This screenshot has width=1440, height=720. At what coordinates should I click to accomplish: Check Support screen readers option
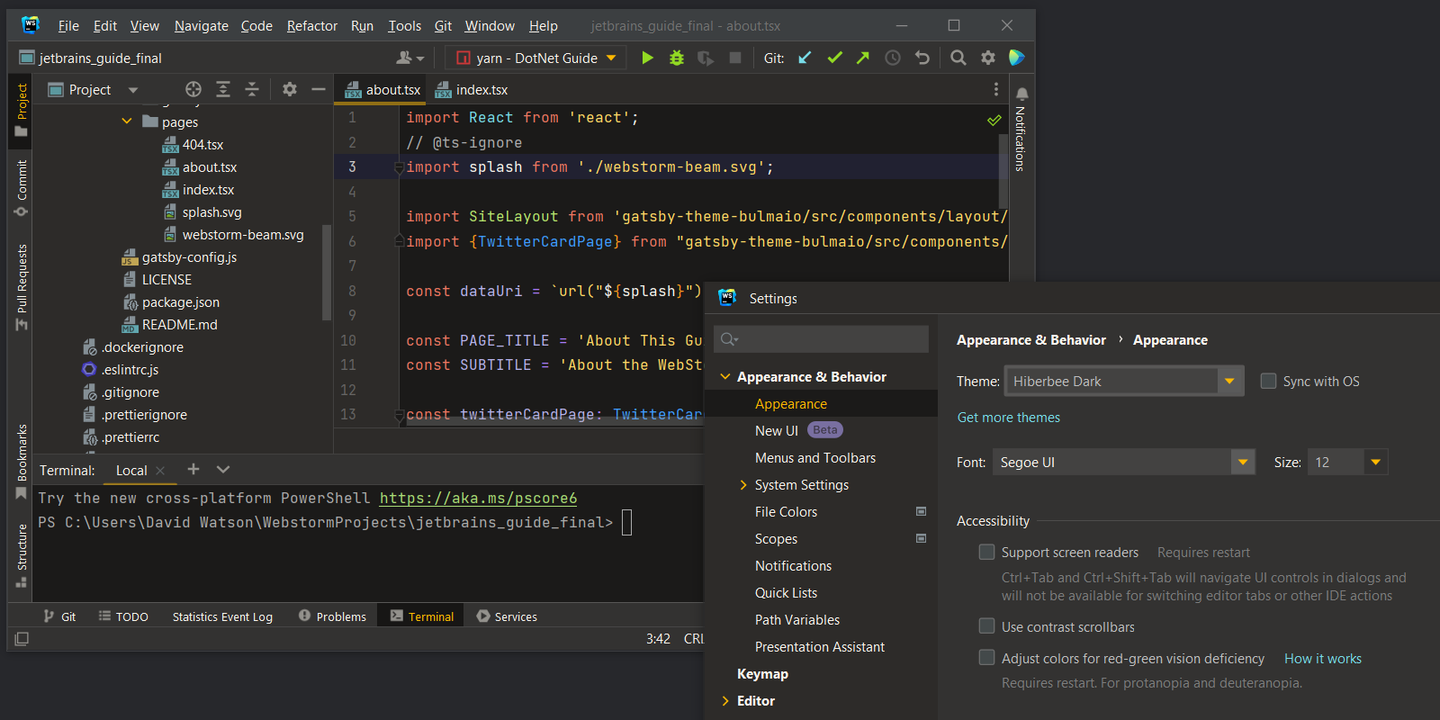pos(986,551)
